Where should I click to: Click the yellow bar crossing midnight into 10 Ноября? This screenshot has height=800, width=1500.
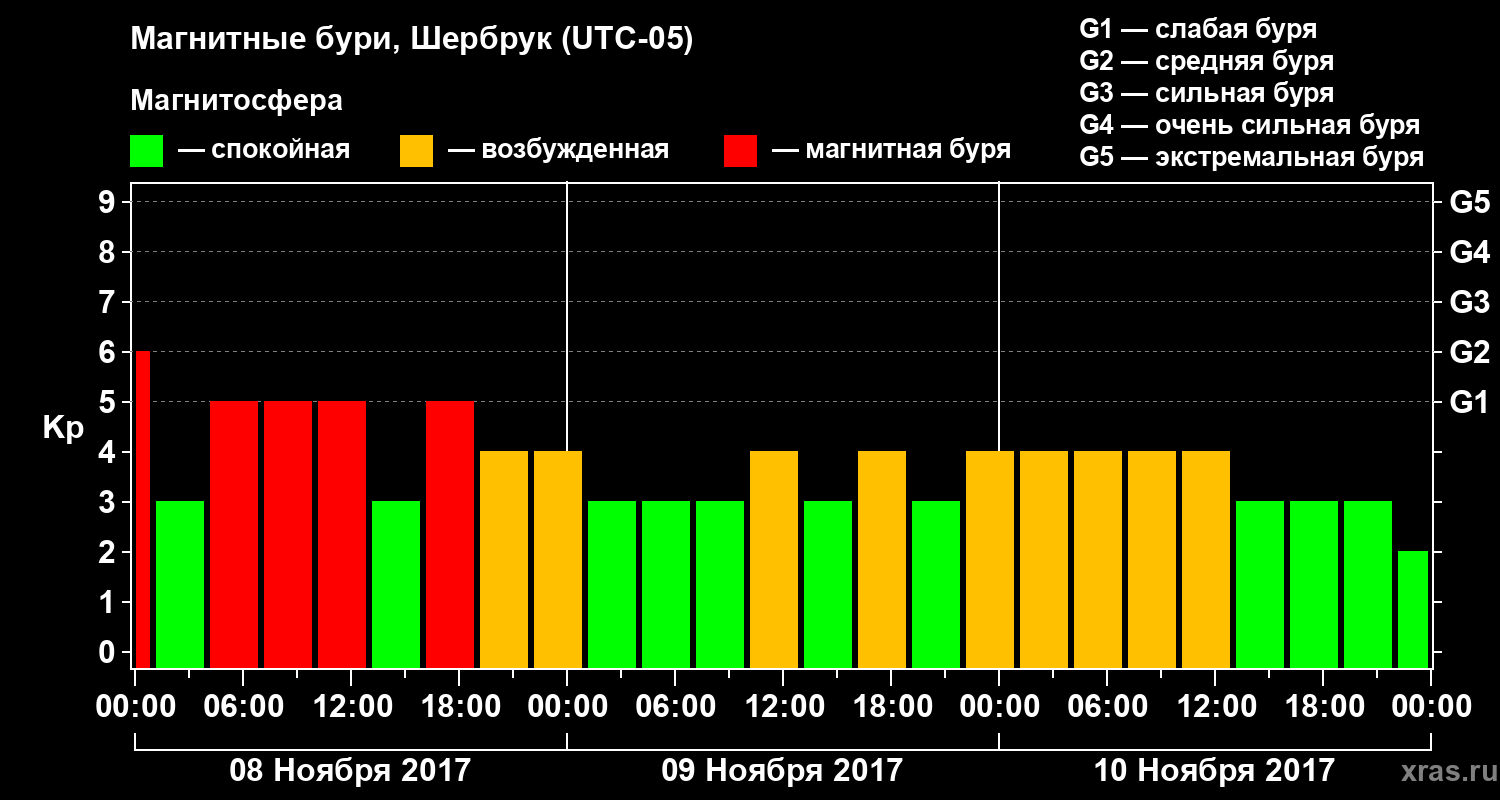pos(990,559)
